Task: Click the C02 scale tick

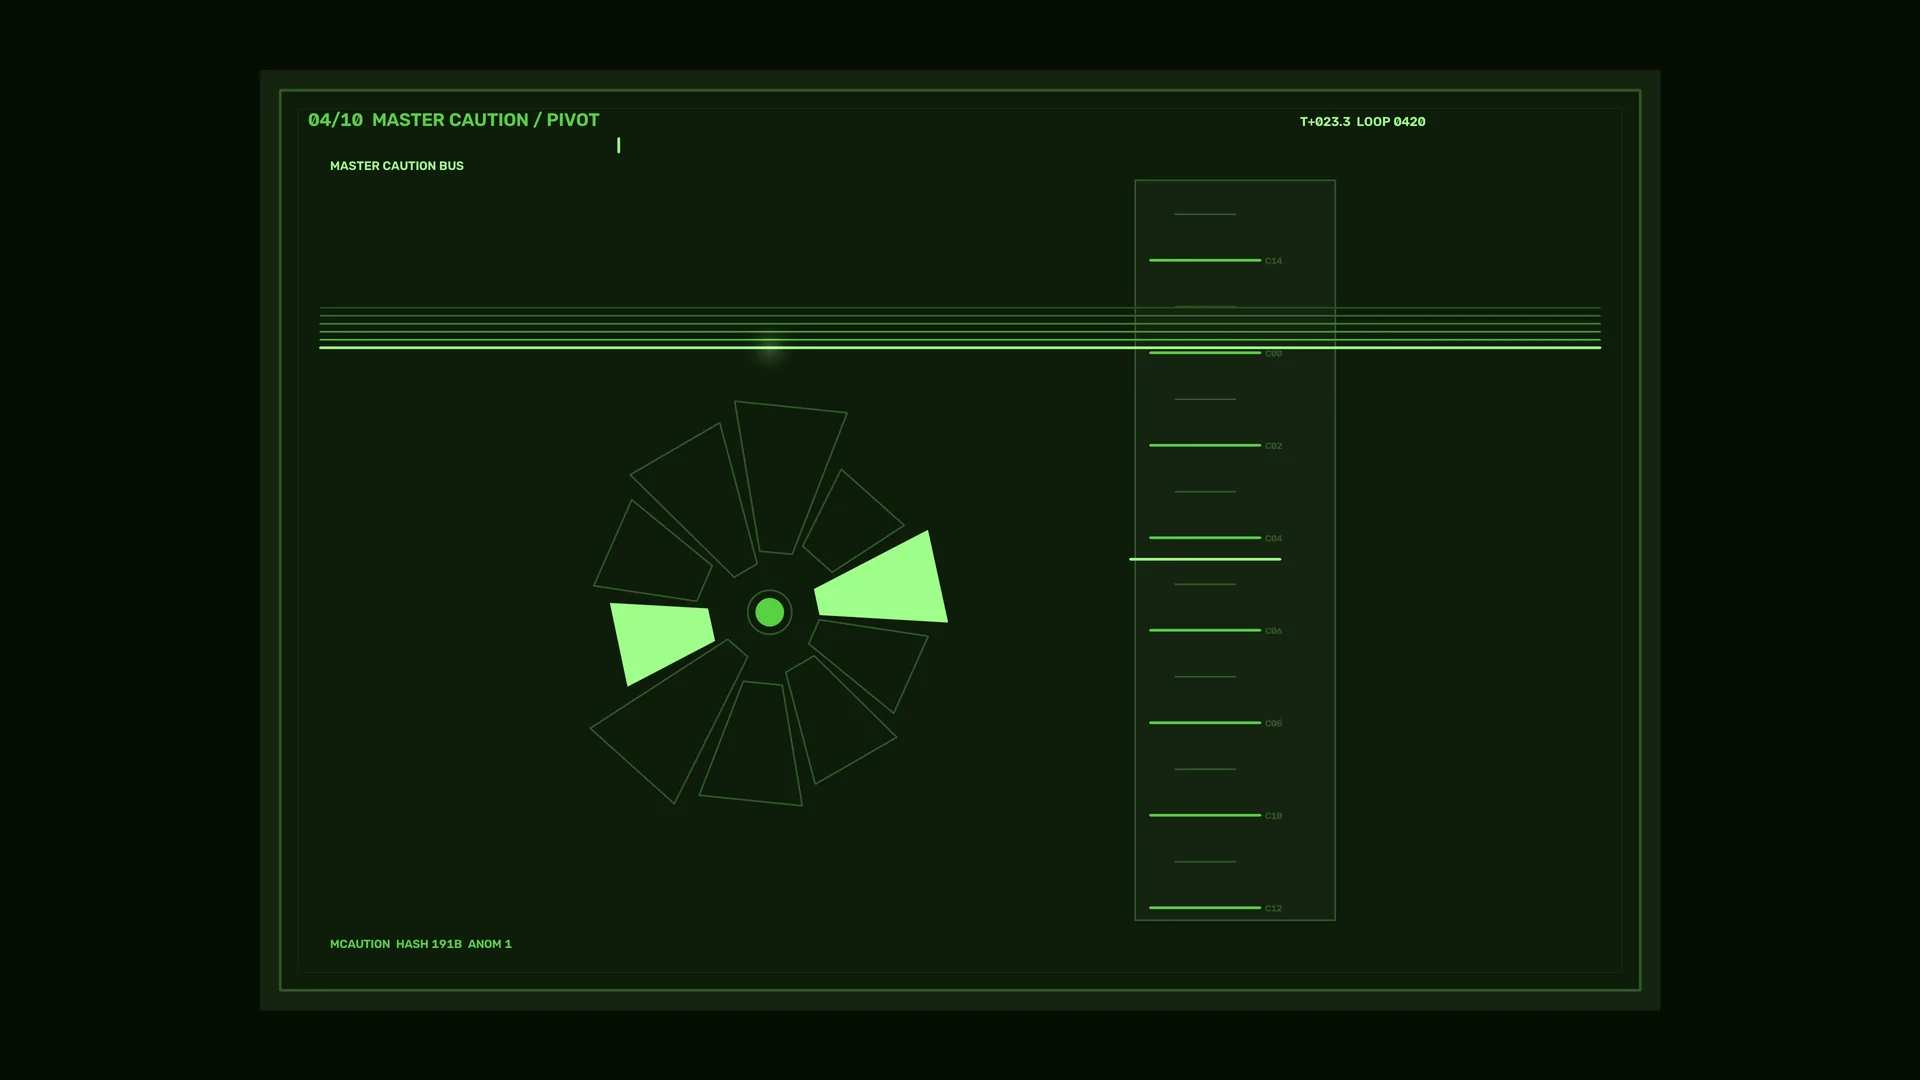Action: [1205, 445]
